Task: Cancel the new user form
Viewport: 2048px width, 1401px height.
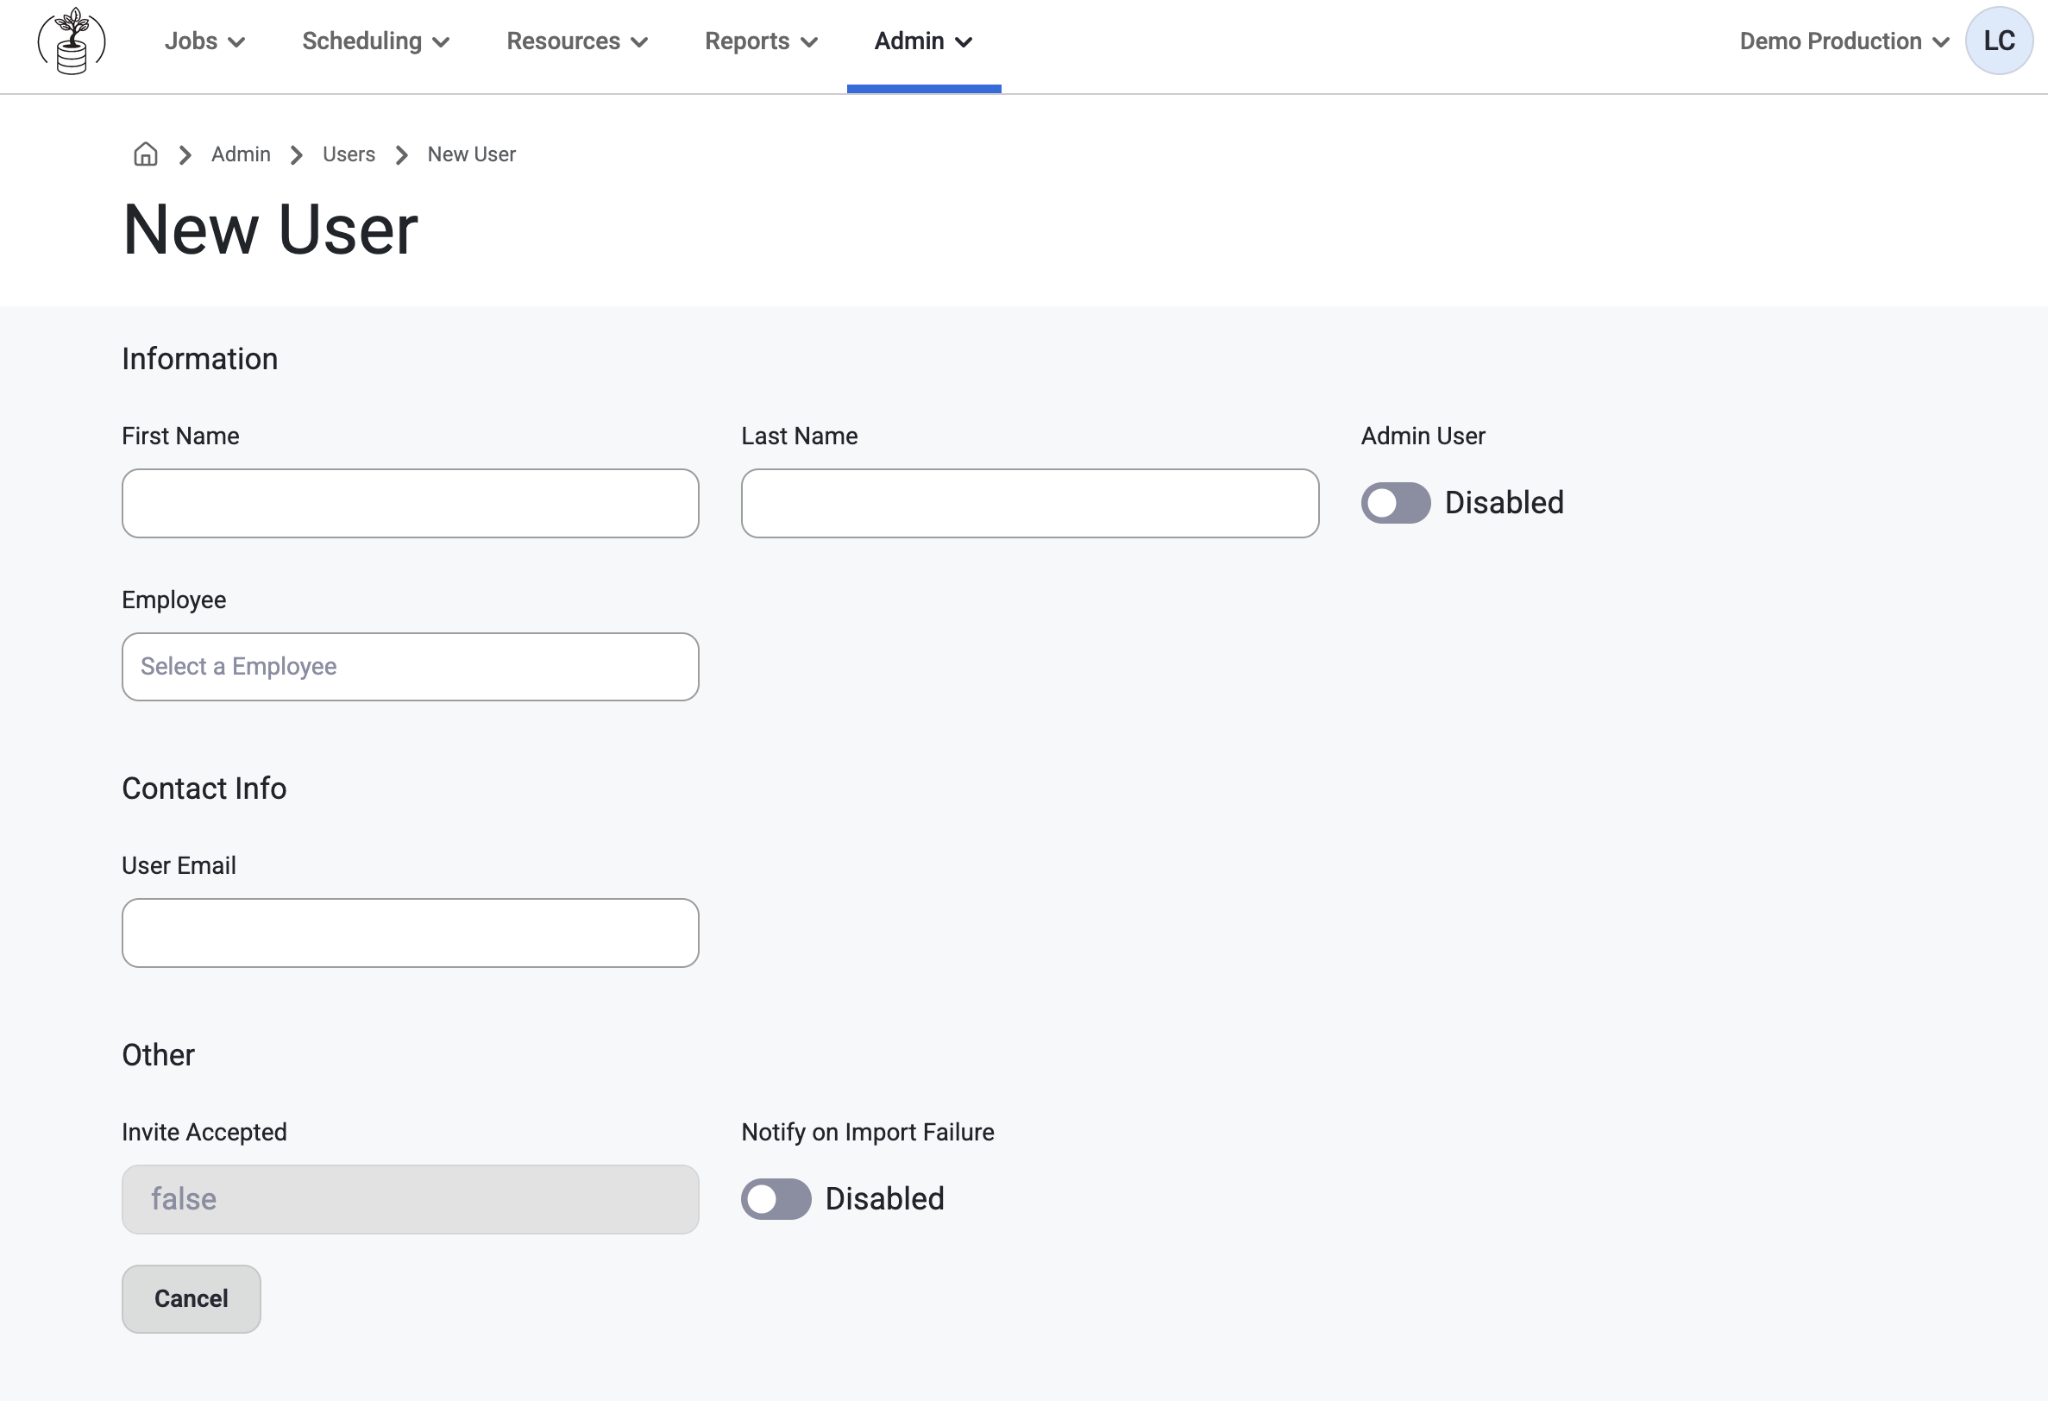Action: click(191, 1299)
